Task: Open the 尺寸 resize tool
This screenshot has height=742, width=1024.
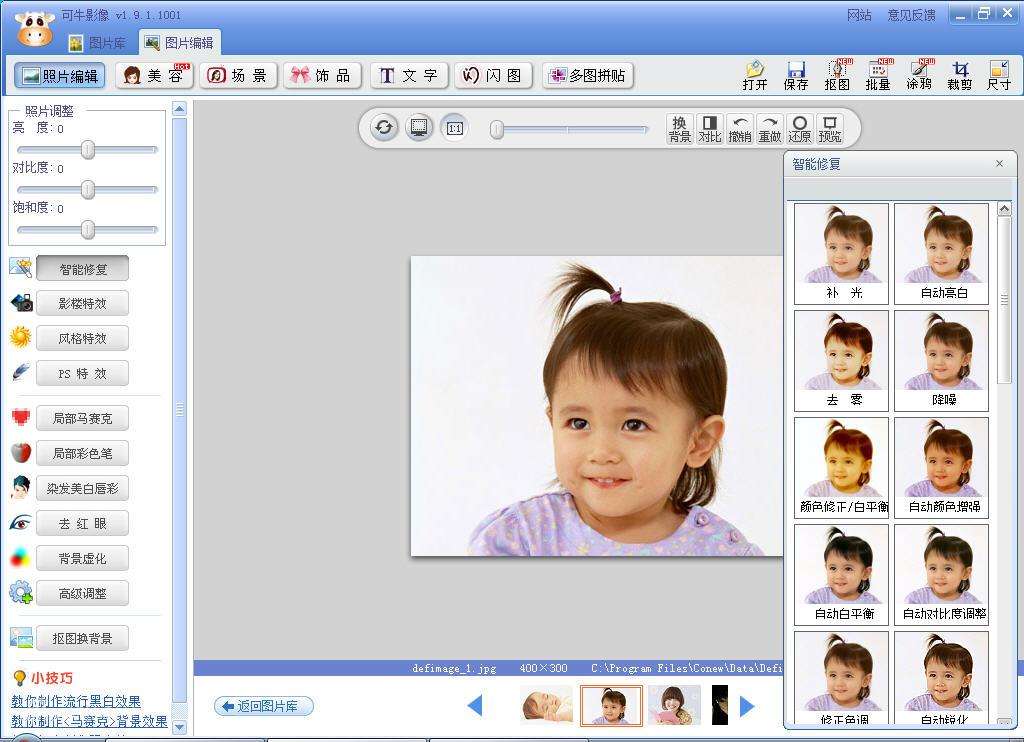Action: point(999,75)
